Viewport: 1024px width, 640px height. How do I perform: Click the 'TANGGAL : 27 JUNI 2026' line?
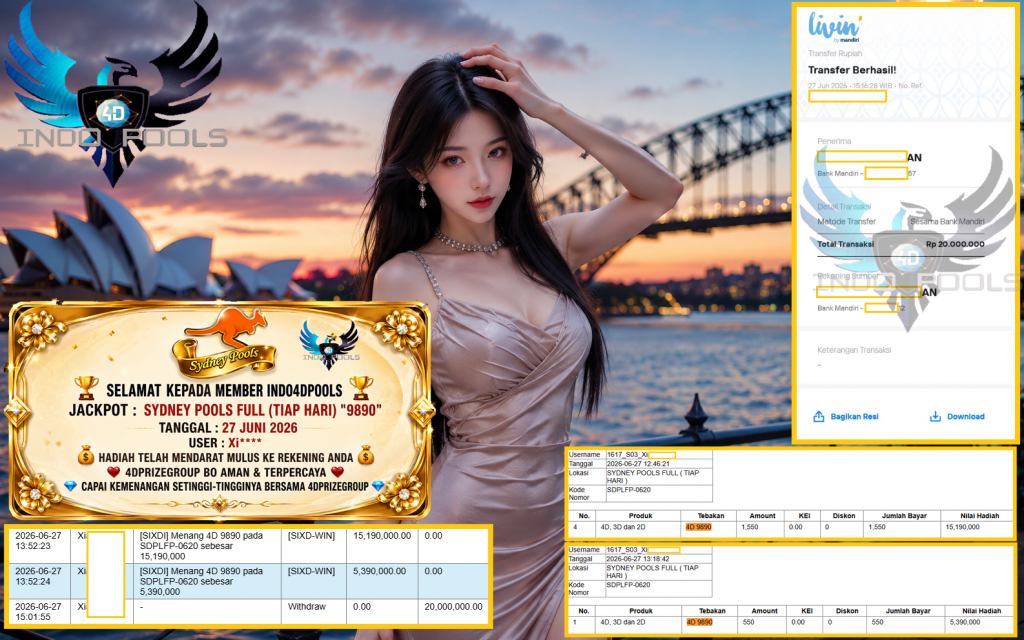pos(228,428)
